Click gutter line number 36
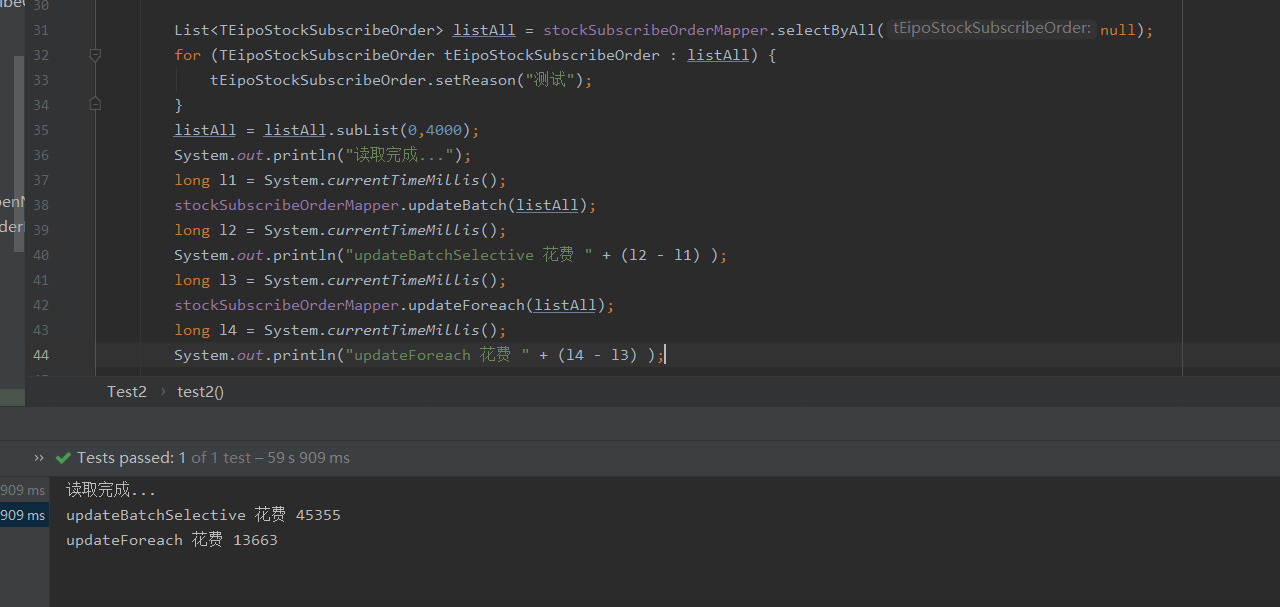 40,155
